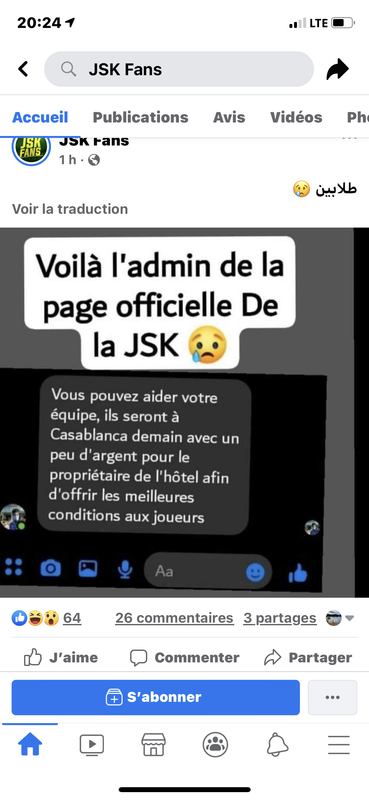Like the post with J'aime

(x=61, y=658)
